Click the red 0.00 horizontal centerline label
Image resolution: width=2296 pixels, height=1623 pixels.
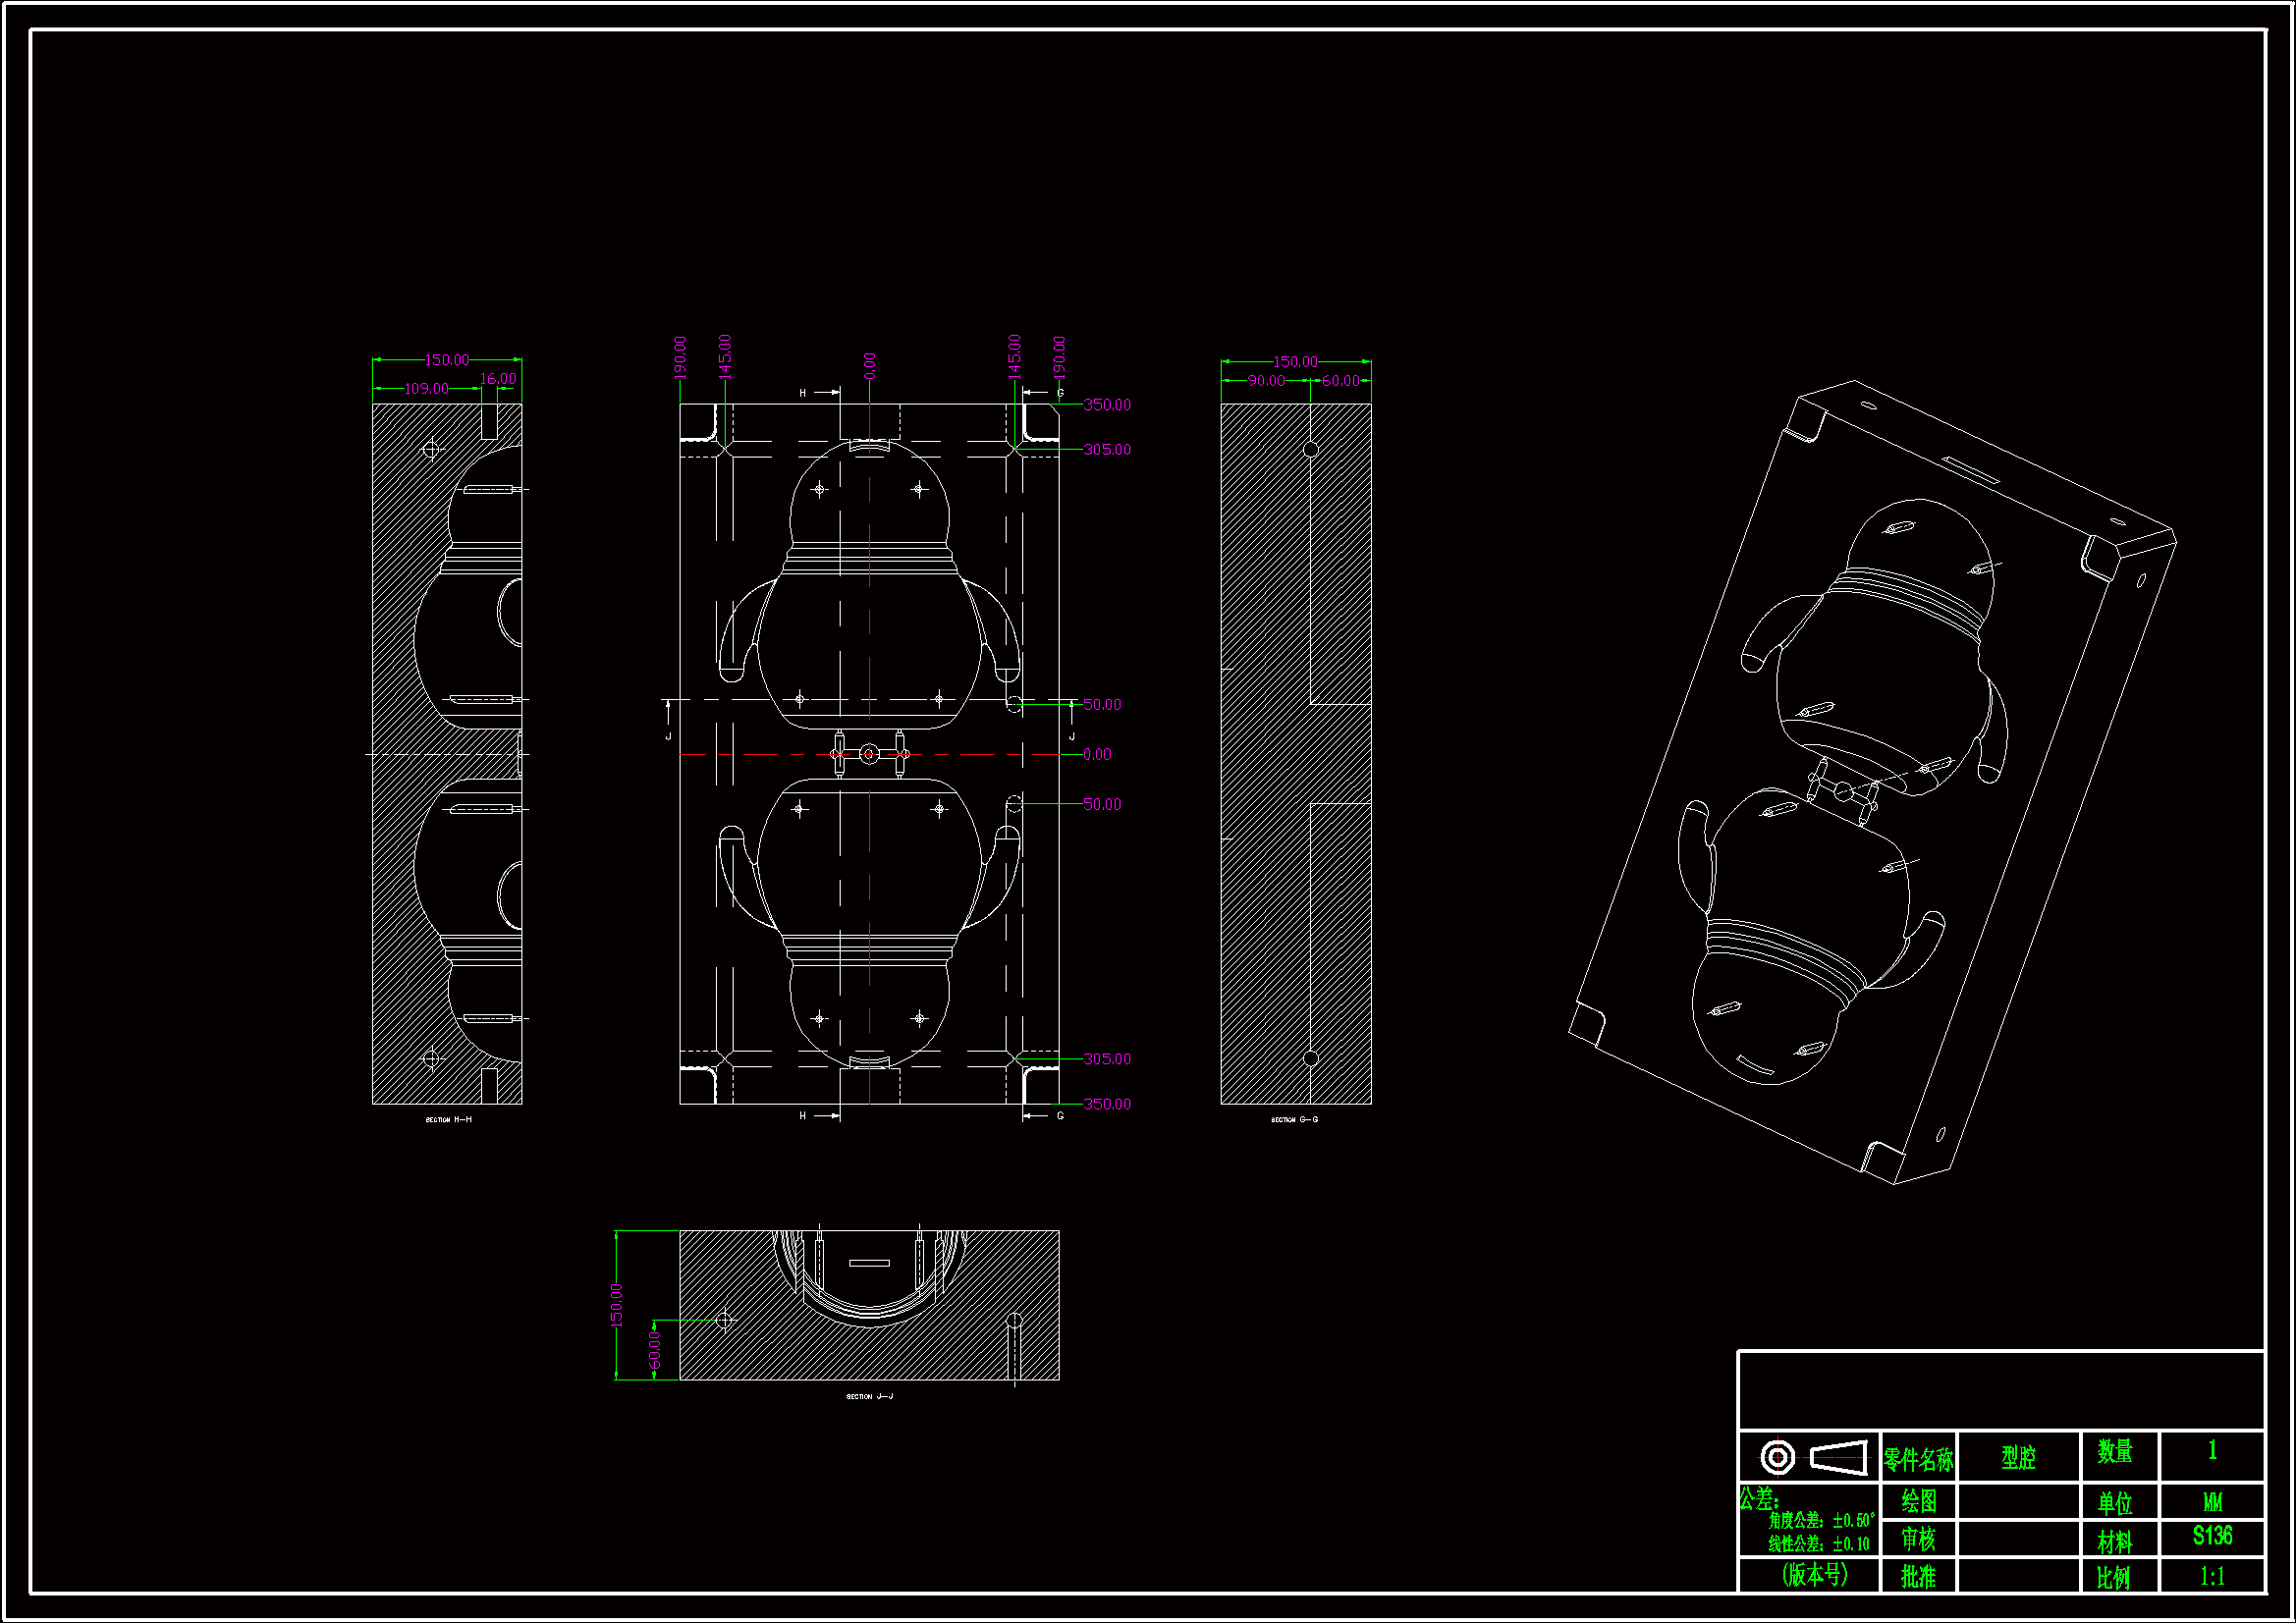click(x=1097, y=755)
